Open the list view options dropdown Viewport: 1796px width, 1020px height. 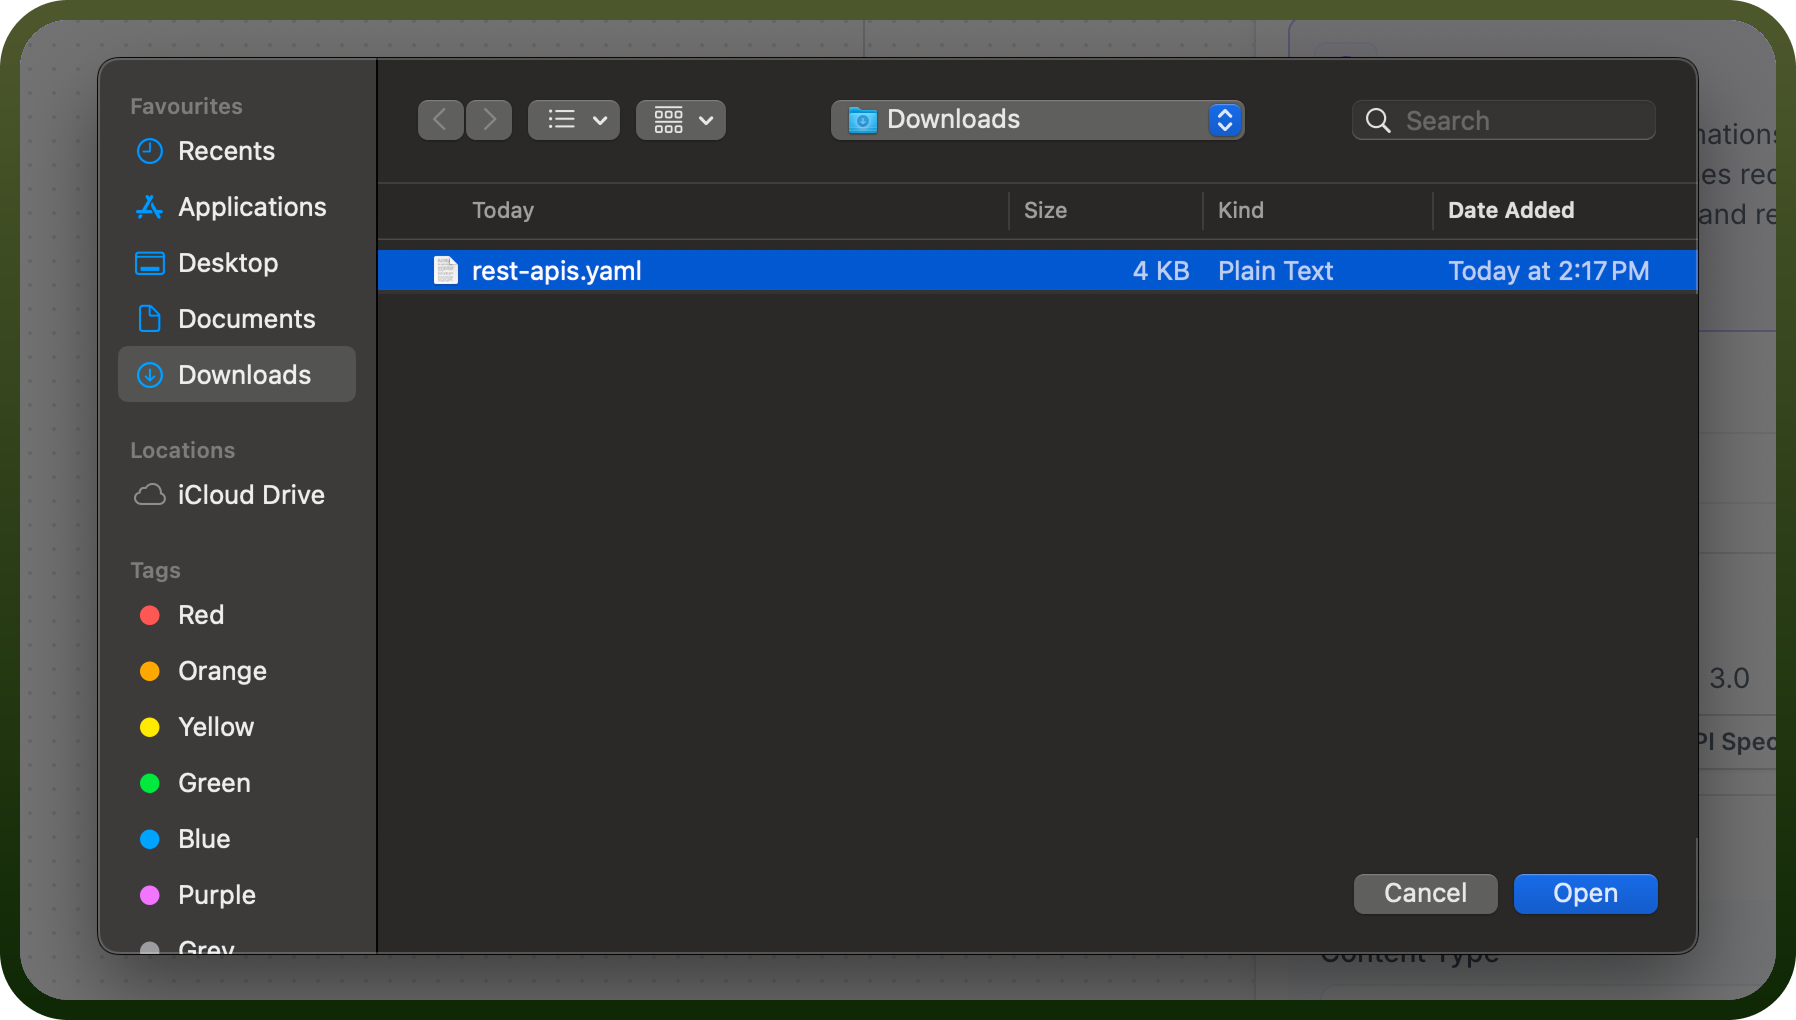[x=574, y=120]
